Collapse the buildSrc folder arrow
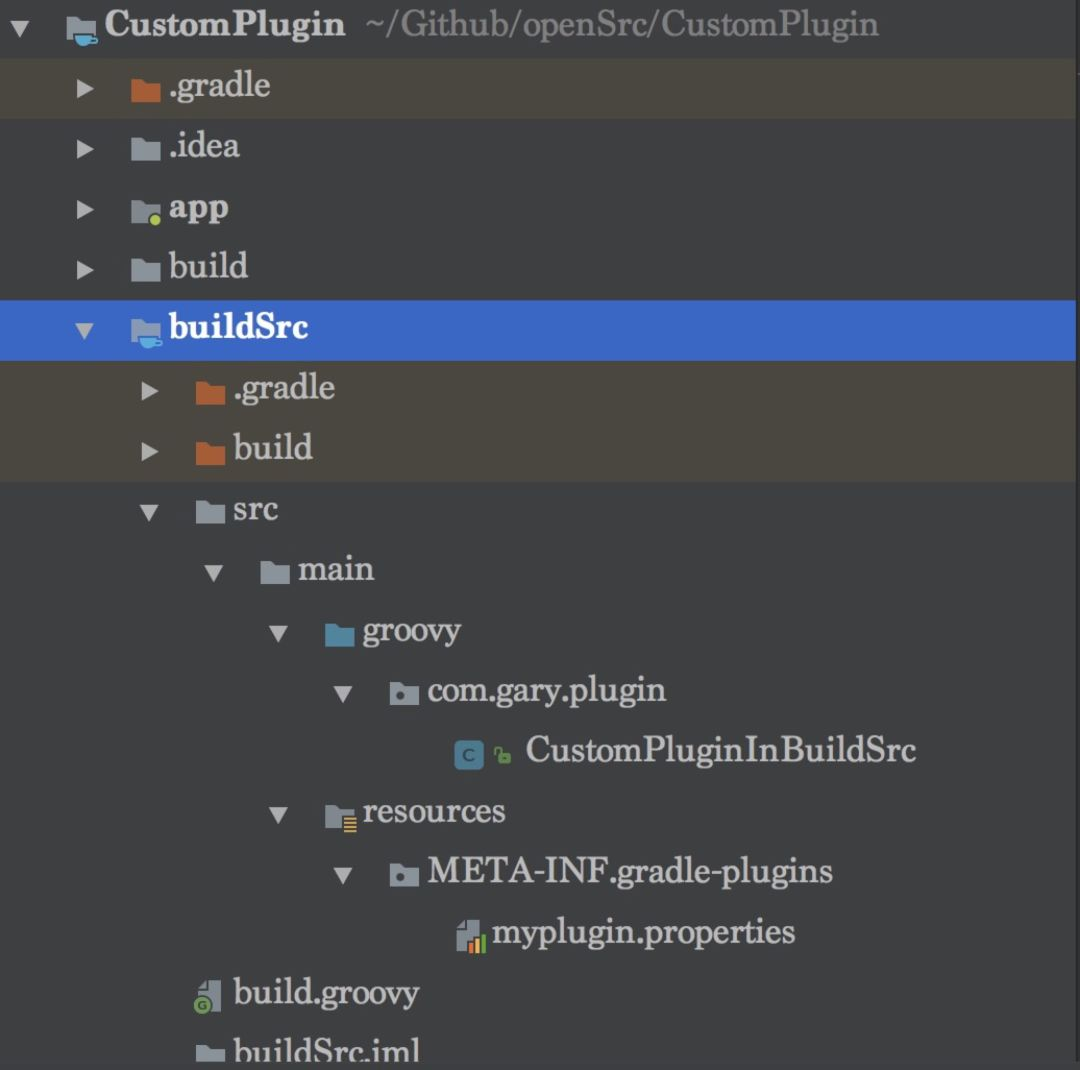The width and height of the screenshot is (1080, 1070). (85, 331)
